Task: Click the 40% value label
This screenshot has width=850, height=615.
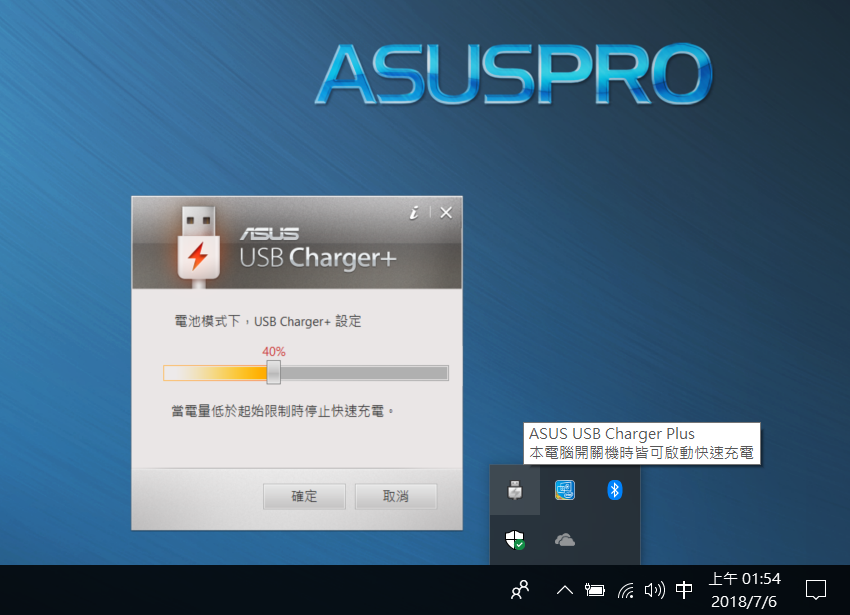Action: point(274,351)
